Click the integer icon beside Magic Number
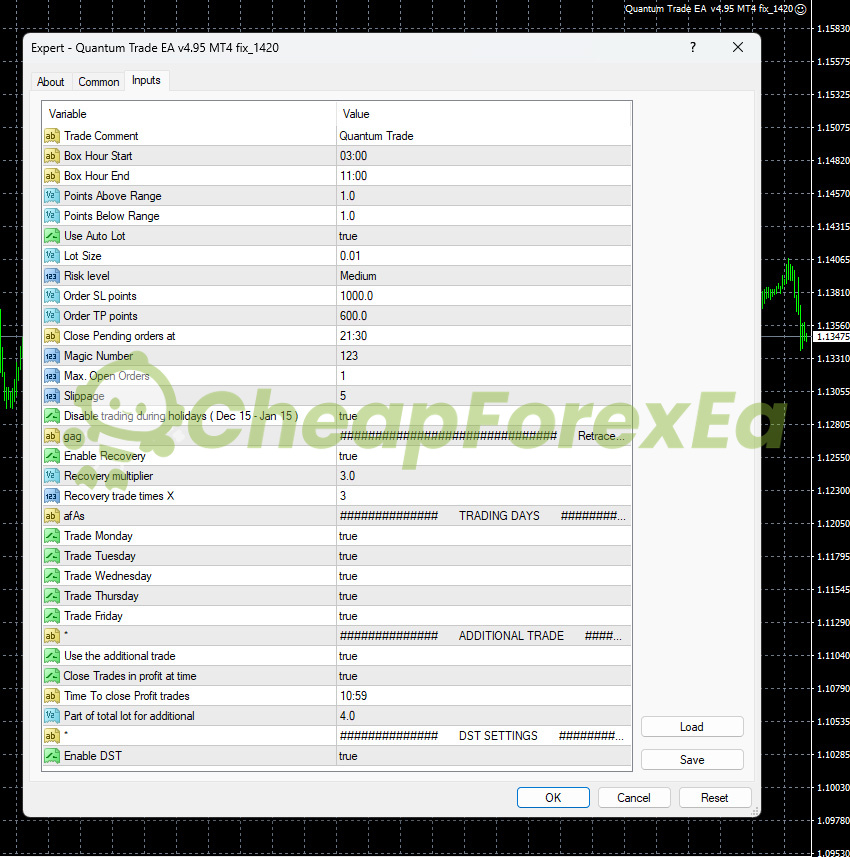 [x=51, y=356]
